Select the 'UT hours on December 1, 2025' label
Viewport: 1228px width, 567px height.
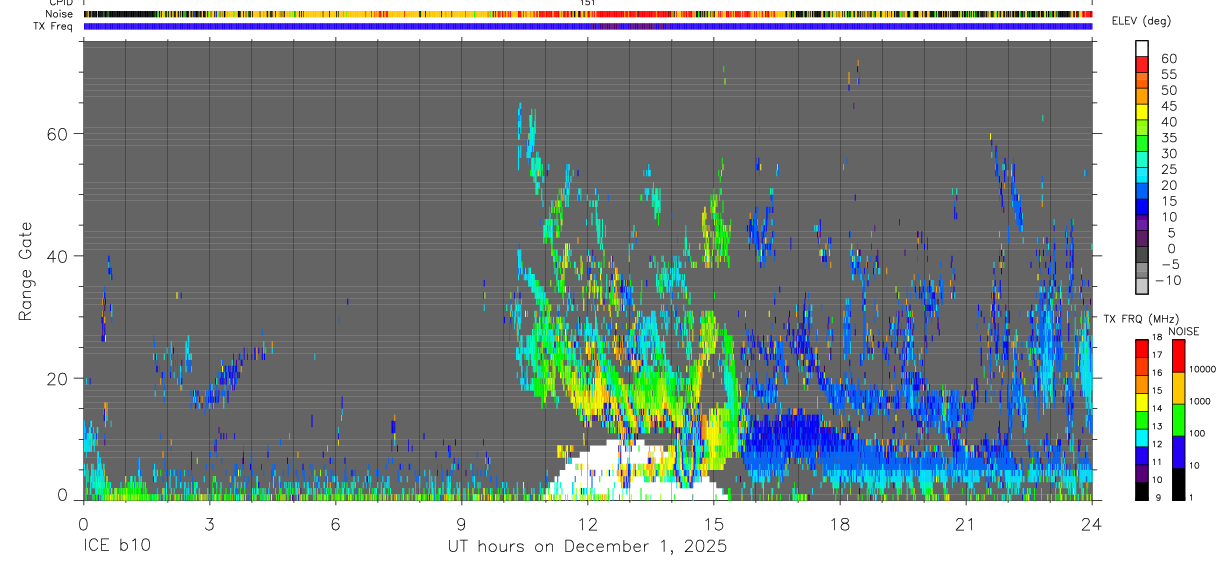pos(586,547)
